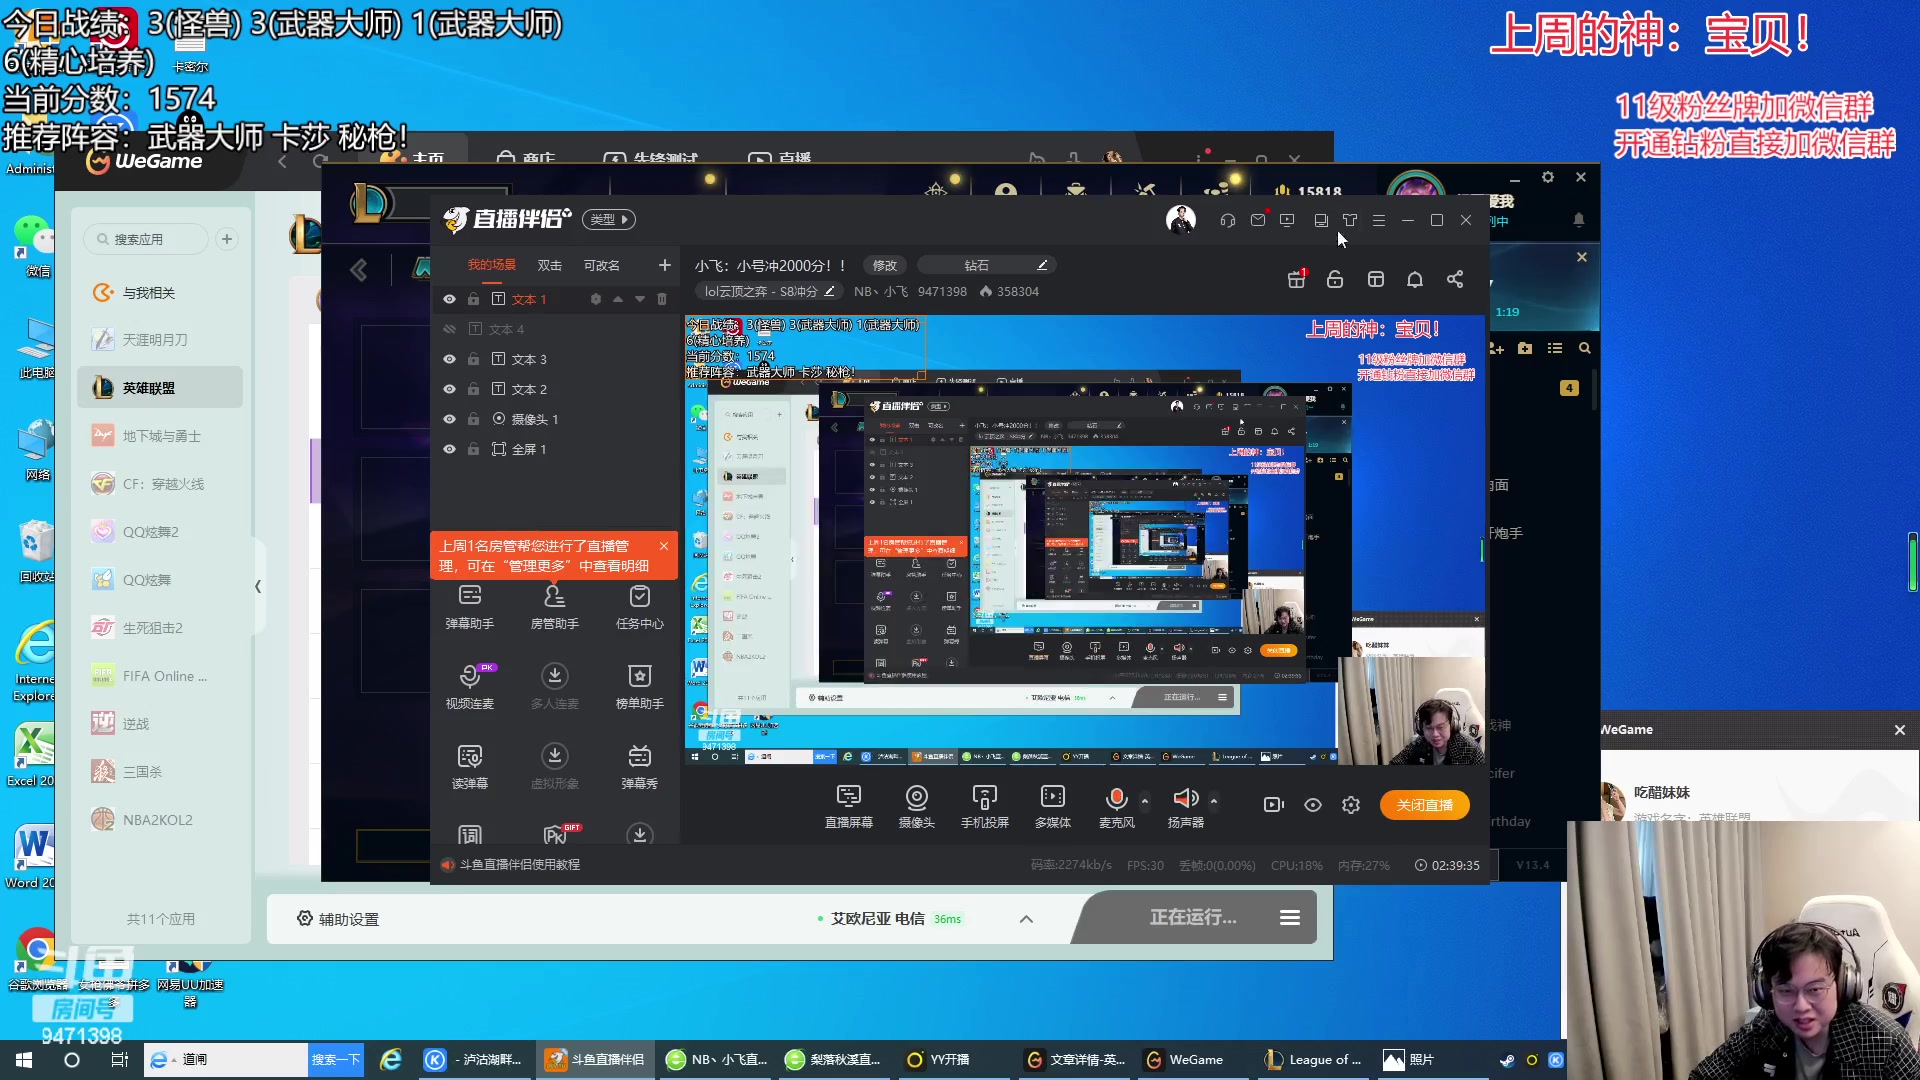
Task: Open 房管助手 room manager tool
Action: click(554, 606)
